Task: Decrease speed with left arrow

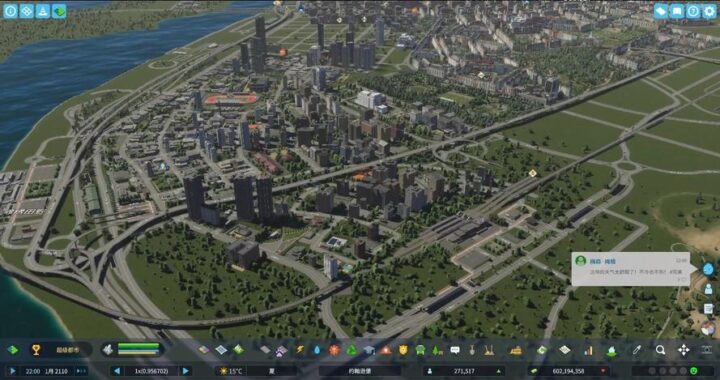Action: (x=117, y=371)
